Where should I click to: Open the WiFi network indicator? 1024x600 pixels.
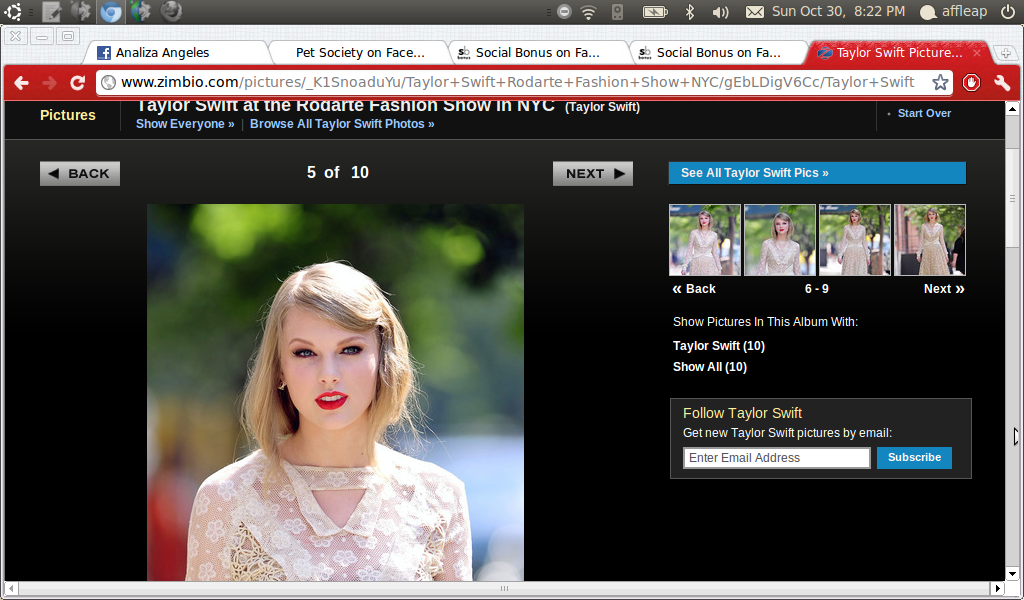tap(588, 12)
